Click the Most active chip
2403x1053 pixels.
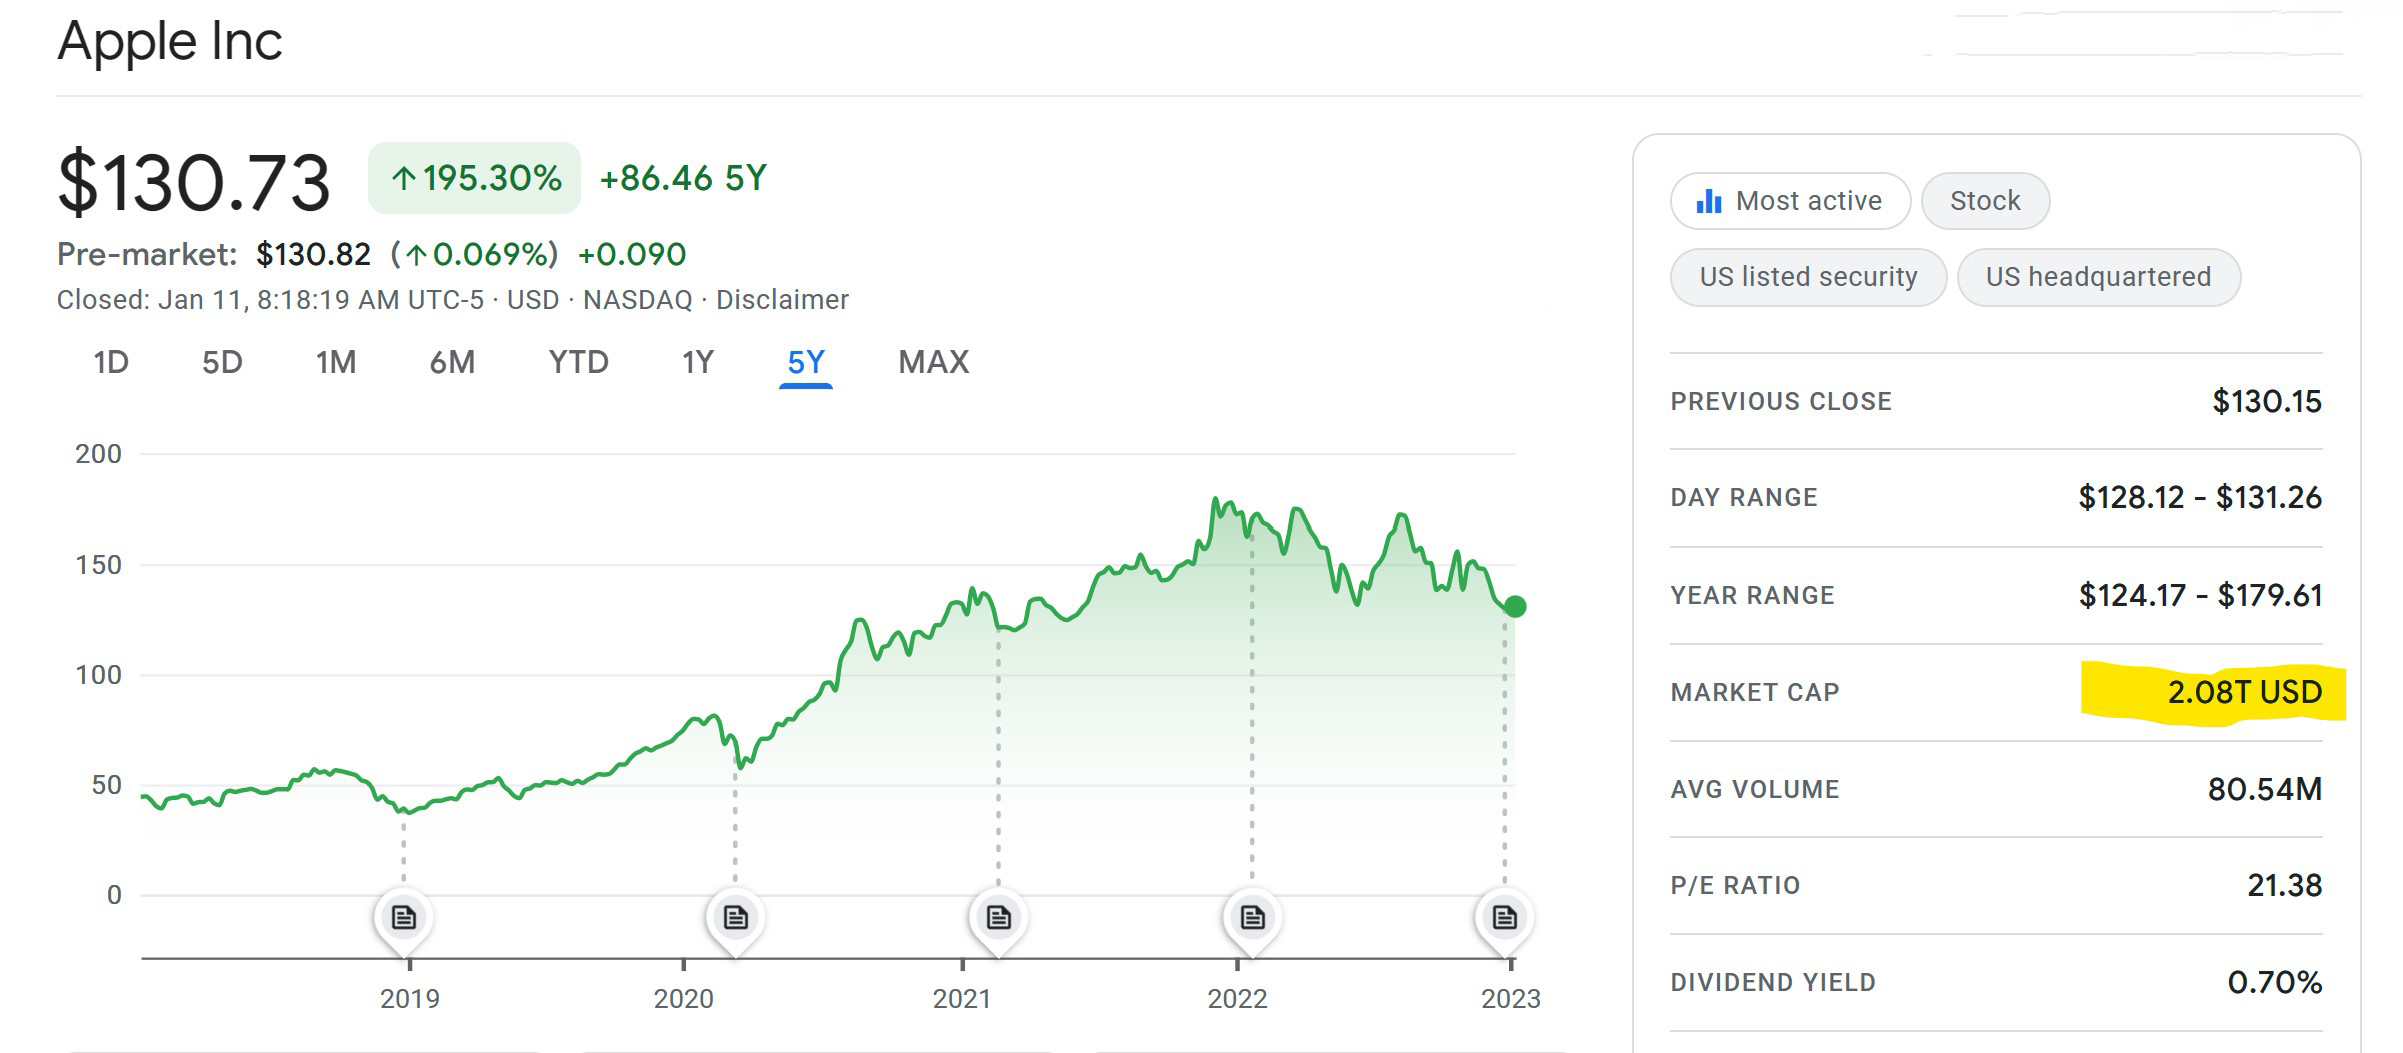(x=1790, y=201)
